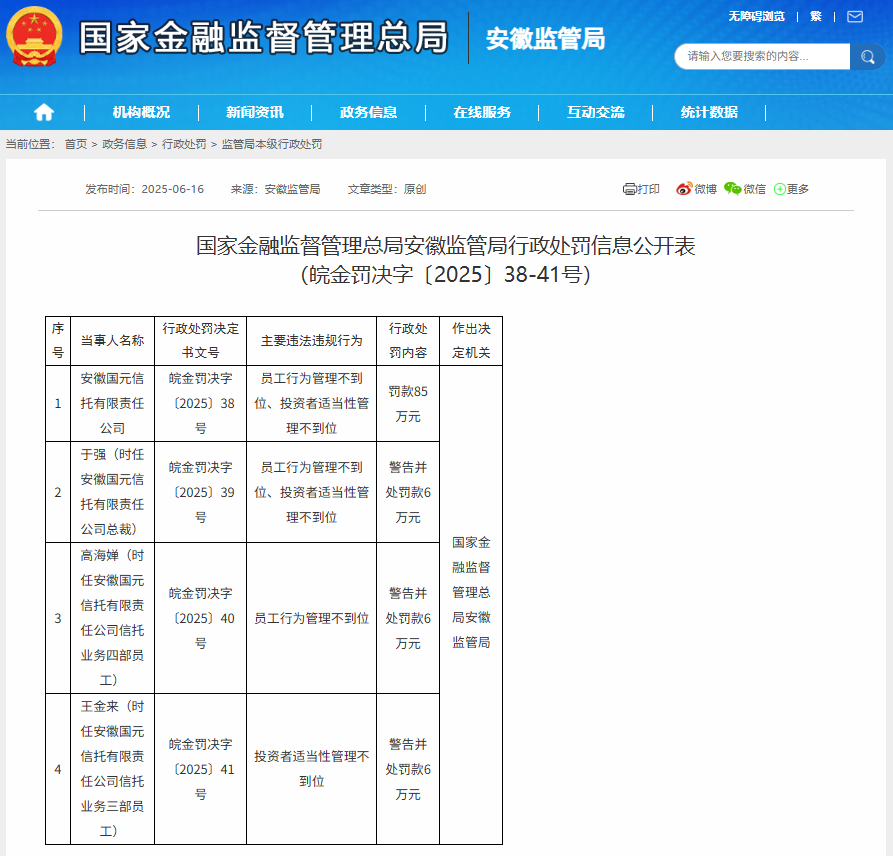Open the mail envelope icon
The width and height of the screenshot is (893, 856).
pyautogui.click(x=855, y=17)
